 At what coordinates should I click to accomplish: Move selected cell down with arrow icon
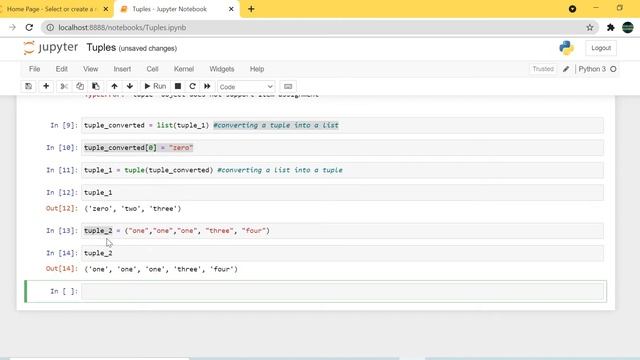click(130, 86)
